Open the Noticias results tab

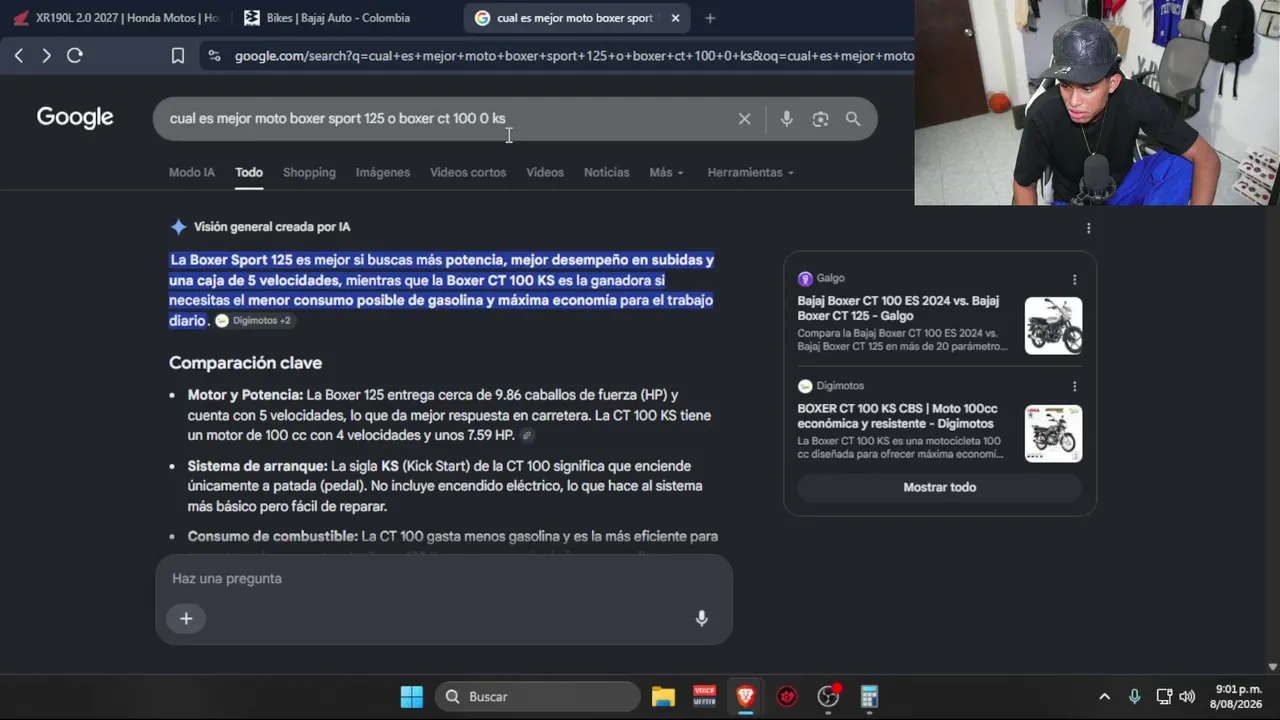607,173
